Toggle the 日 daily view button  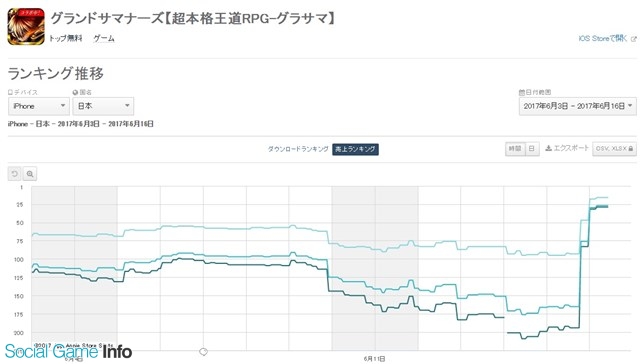pos(532,149)
